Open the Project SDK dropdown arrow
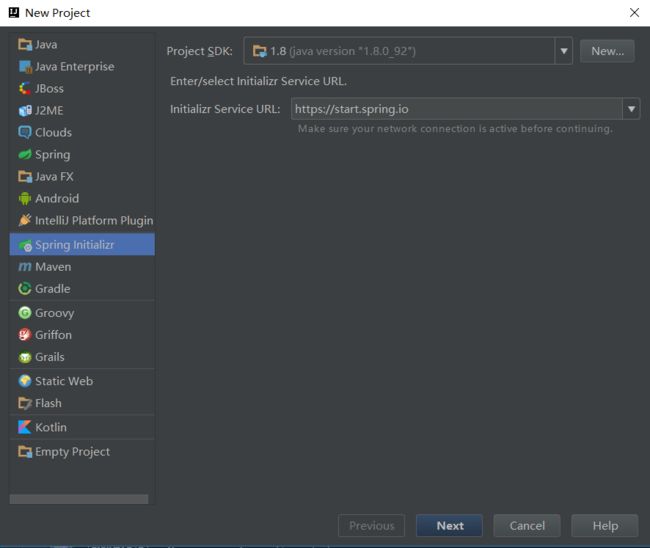This screenshot has width=650, height=548. point(564,51)
